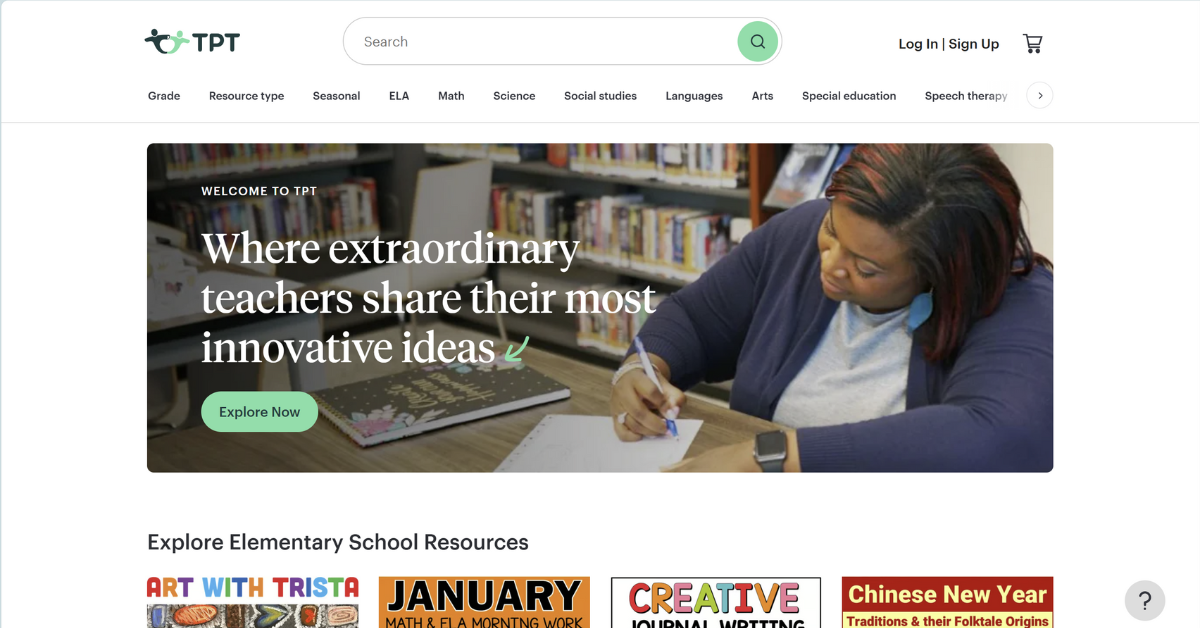Click the Sign Up link

point(974,44)
